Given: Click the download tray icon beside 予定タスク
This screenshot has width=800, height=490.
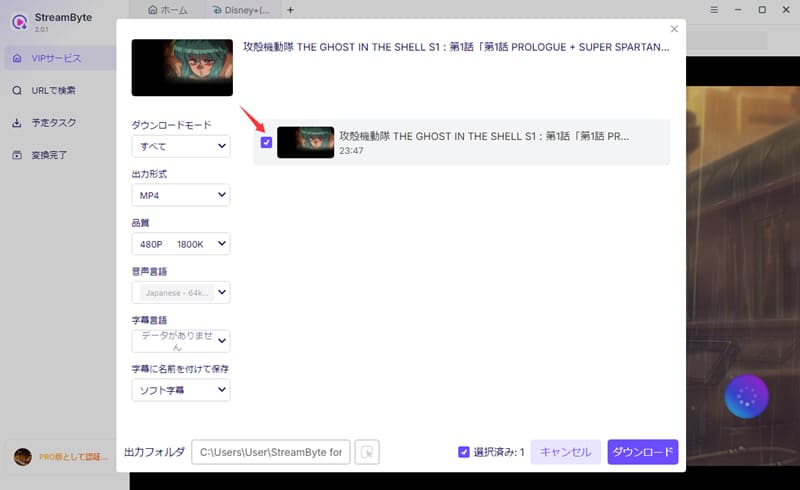Looking at the screenshot, I should point(17,122).
